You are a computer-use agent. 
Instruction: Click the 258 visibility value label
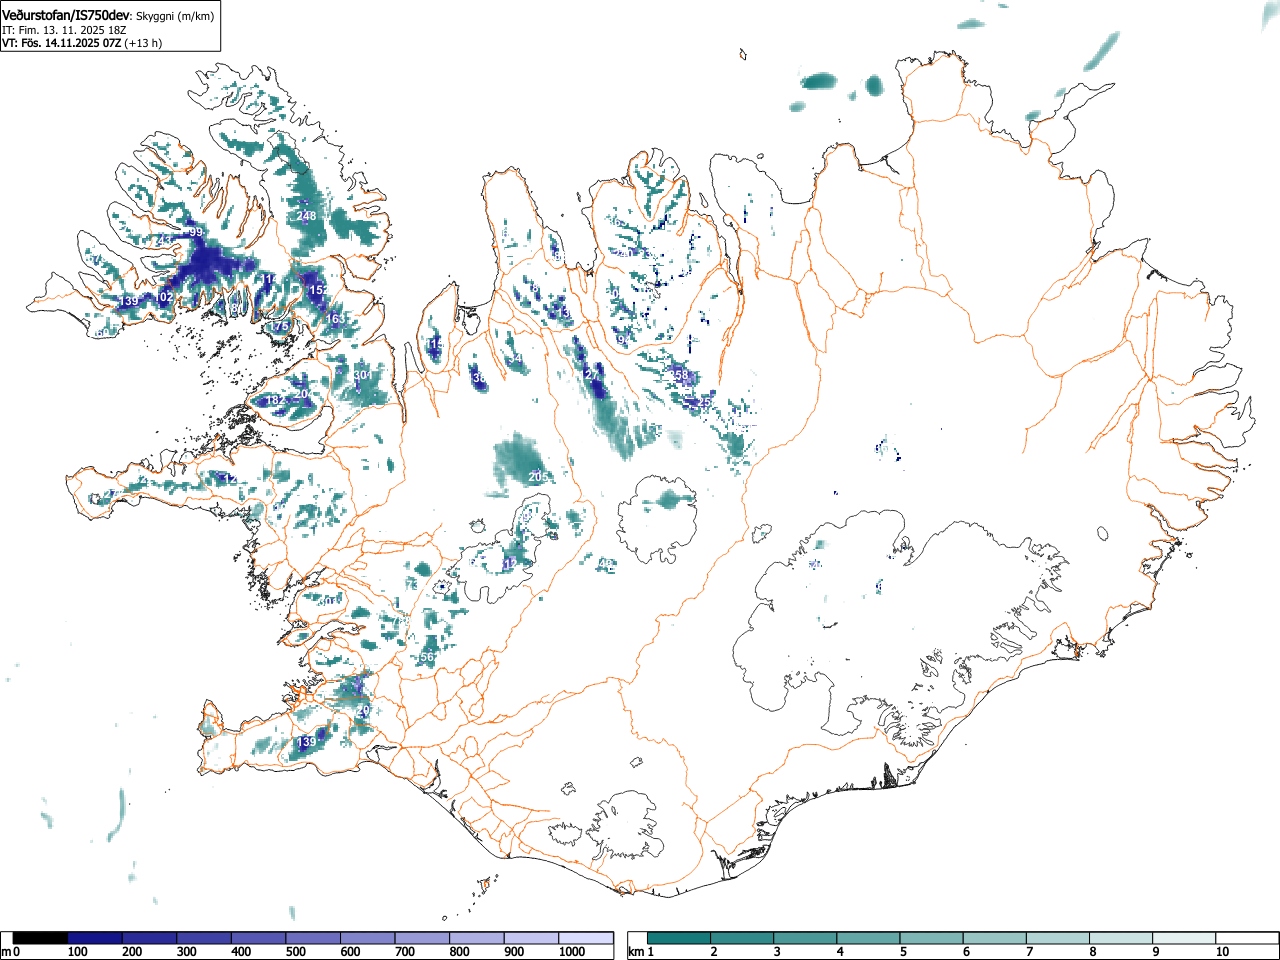tap(680, 376)
